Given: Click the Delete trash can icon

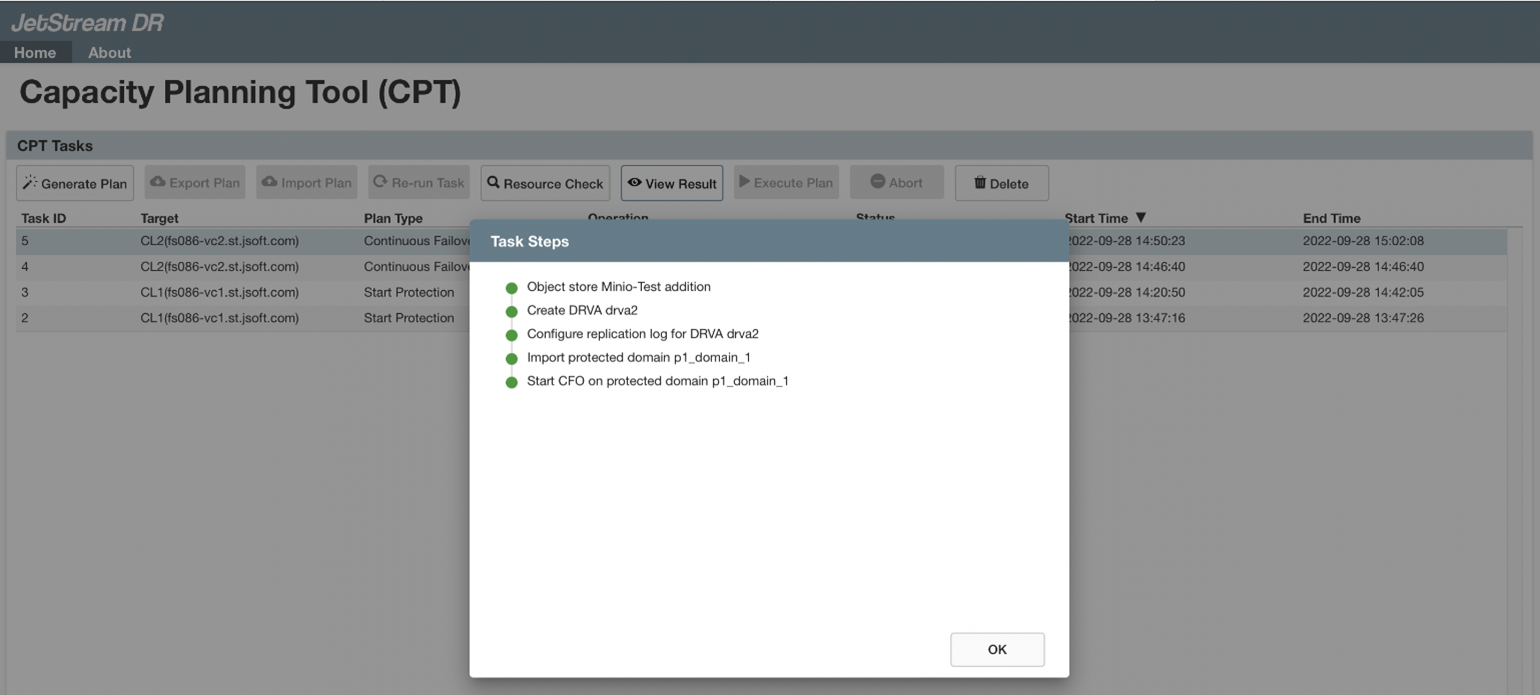Looking at the screenshot, I should [980, 183].
